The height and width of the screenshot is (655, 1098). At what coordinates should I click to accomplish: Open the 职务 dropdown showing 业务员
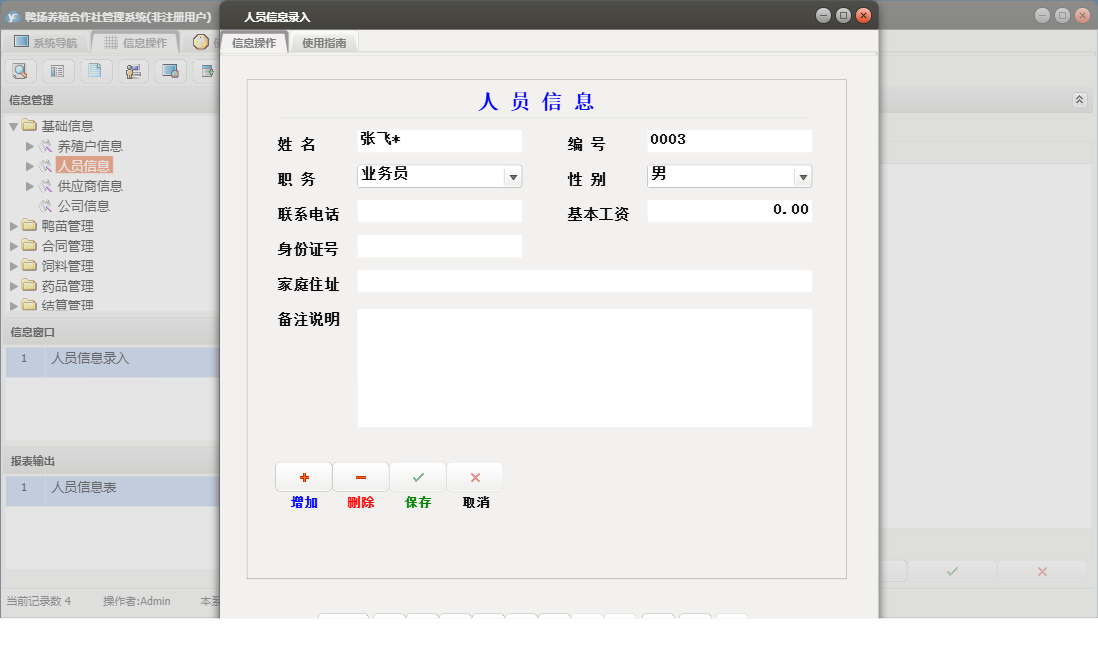click(513, 175)
